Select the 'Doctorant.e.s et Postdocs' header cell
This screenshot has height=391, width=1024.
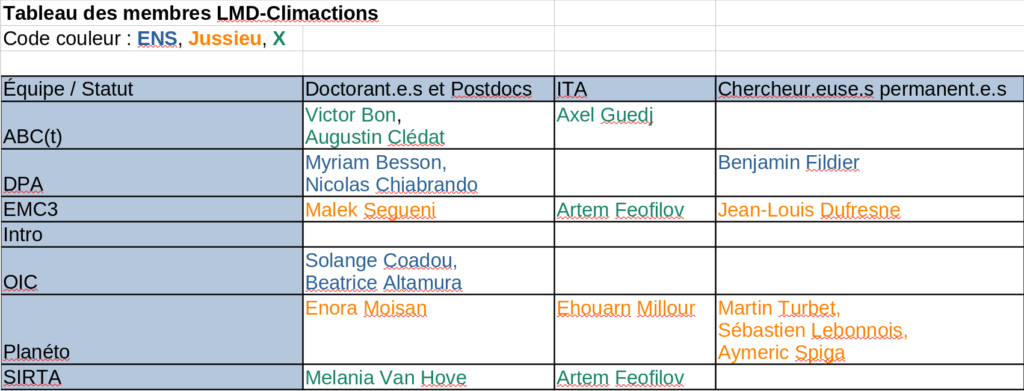click(x=428, y=89)
